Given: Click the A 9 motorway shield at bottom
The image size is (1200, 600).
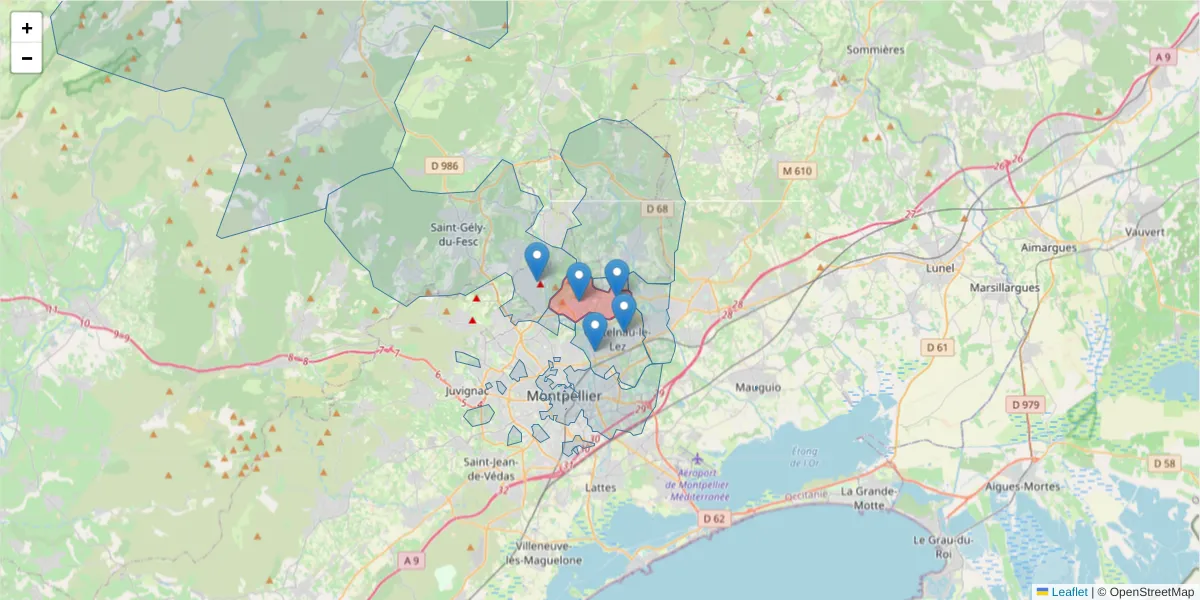Looking at the screenshot, I should [x=413, y=560].
